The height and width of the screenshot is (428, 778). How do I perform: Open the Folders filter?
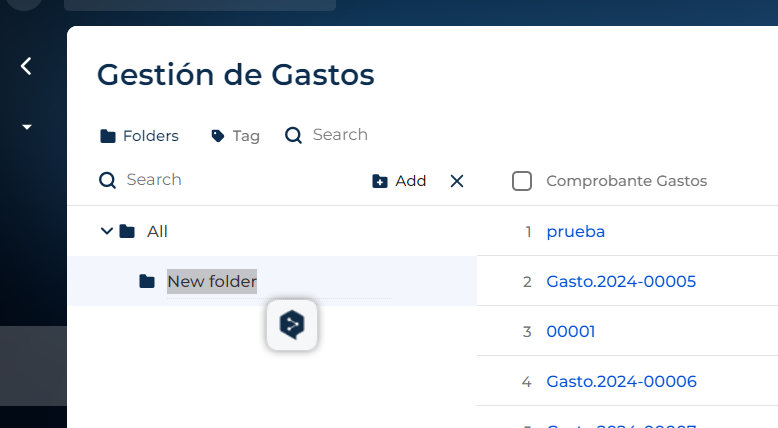139,136
